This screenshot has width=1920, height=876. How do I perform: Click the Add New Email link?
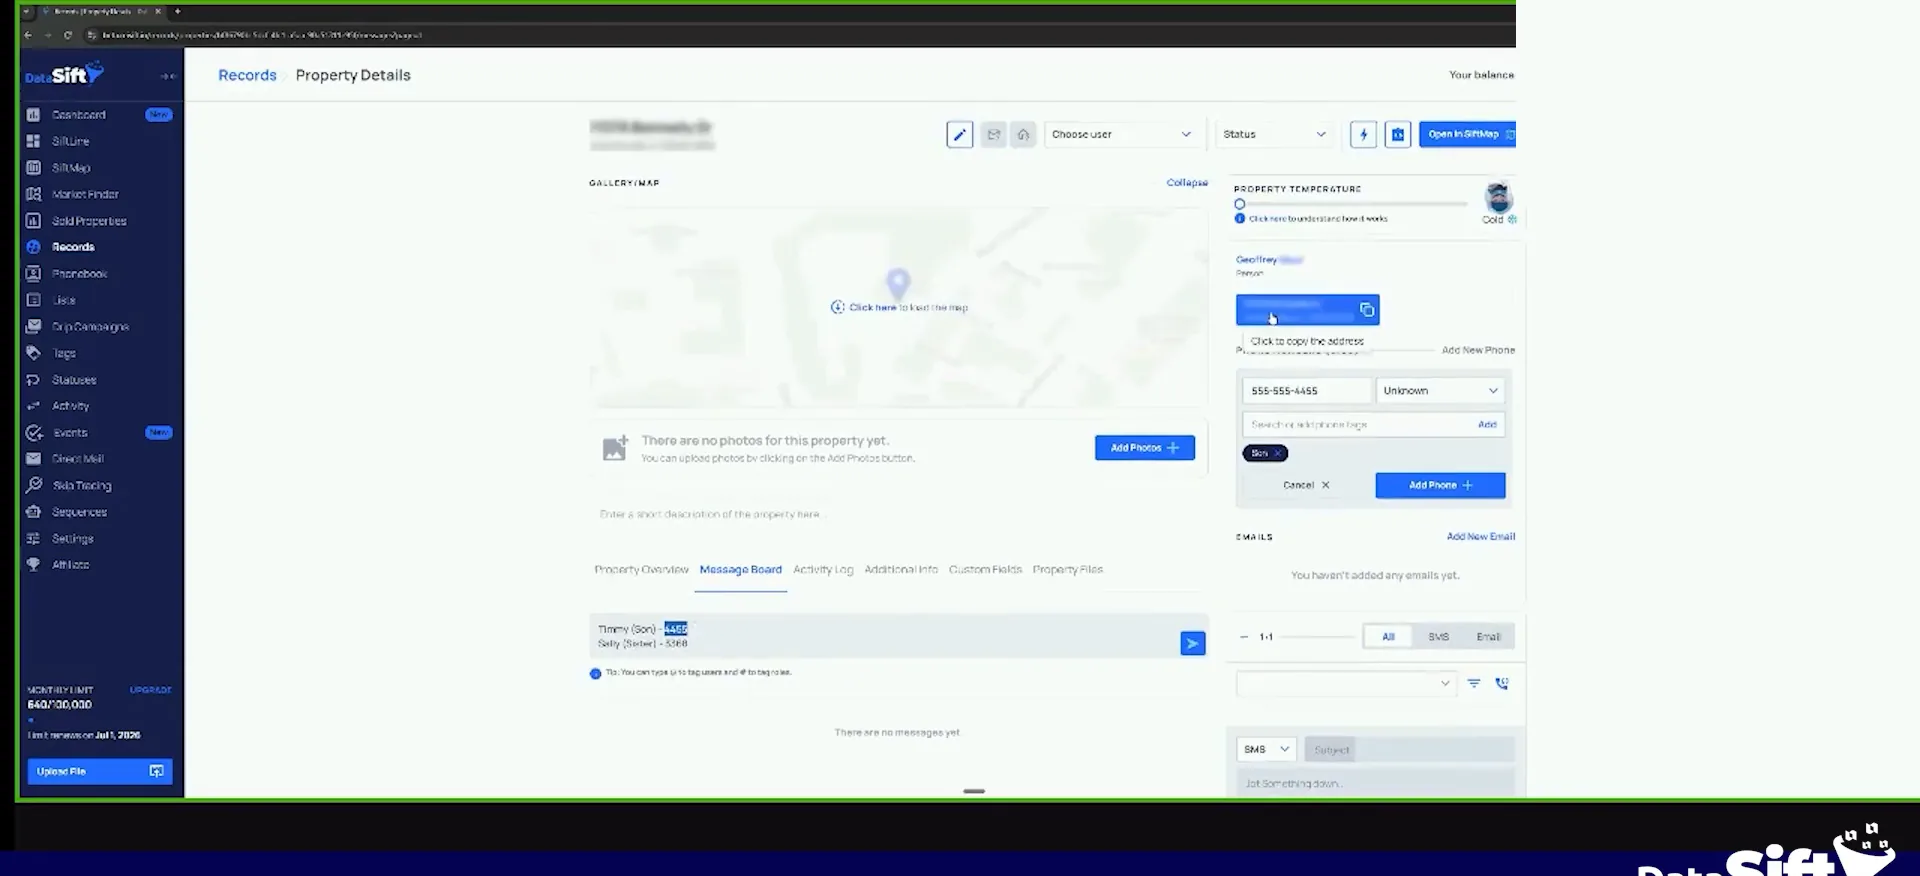tap(1480, 537)
